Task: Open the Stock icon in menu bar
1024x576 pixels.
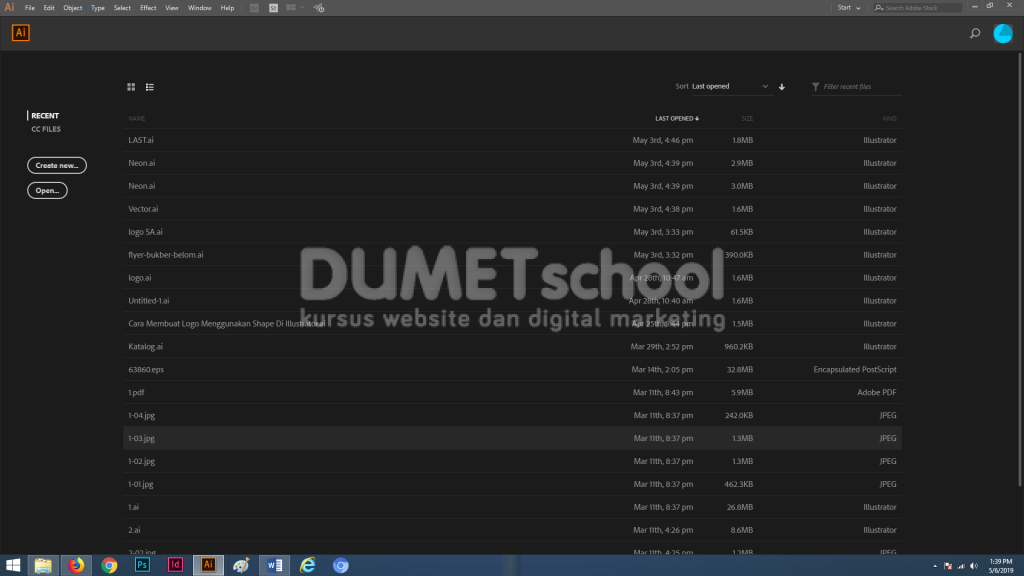Action: (274, 8)
